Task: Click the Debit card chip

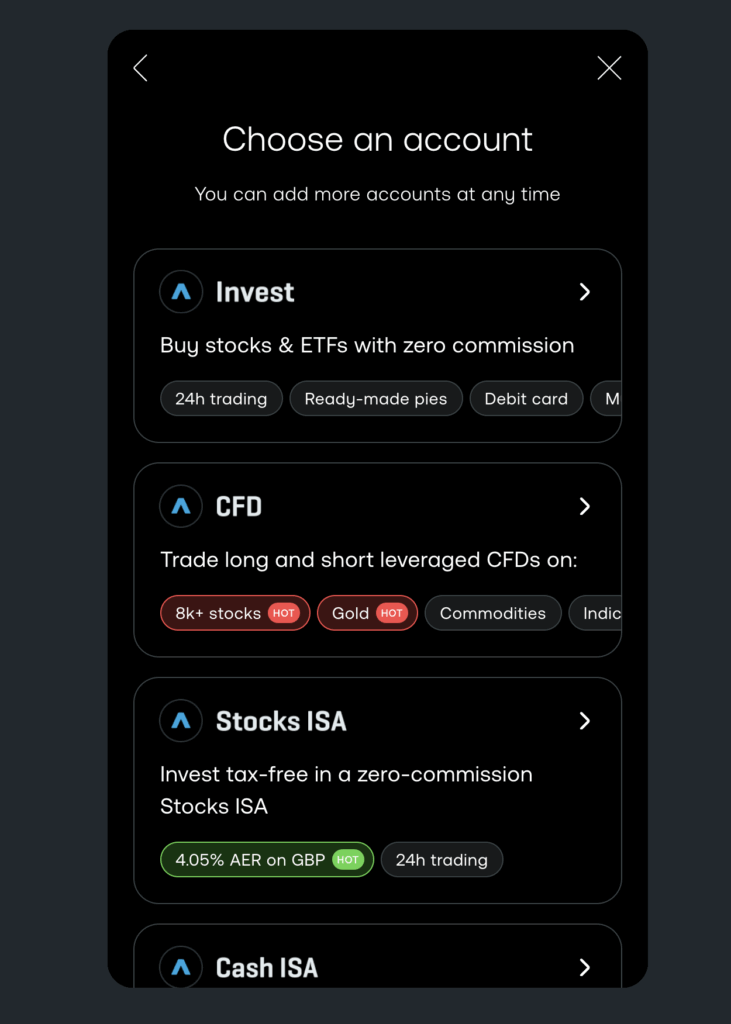Action: [x=526, y=399]
